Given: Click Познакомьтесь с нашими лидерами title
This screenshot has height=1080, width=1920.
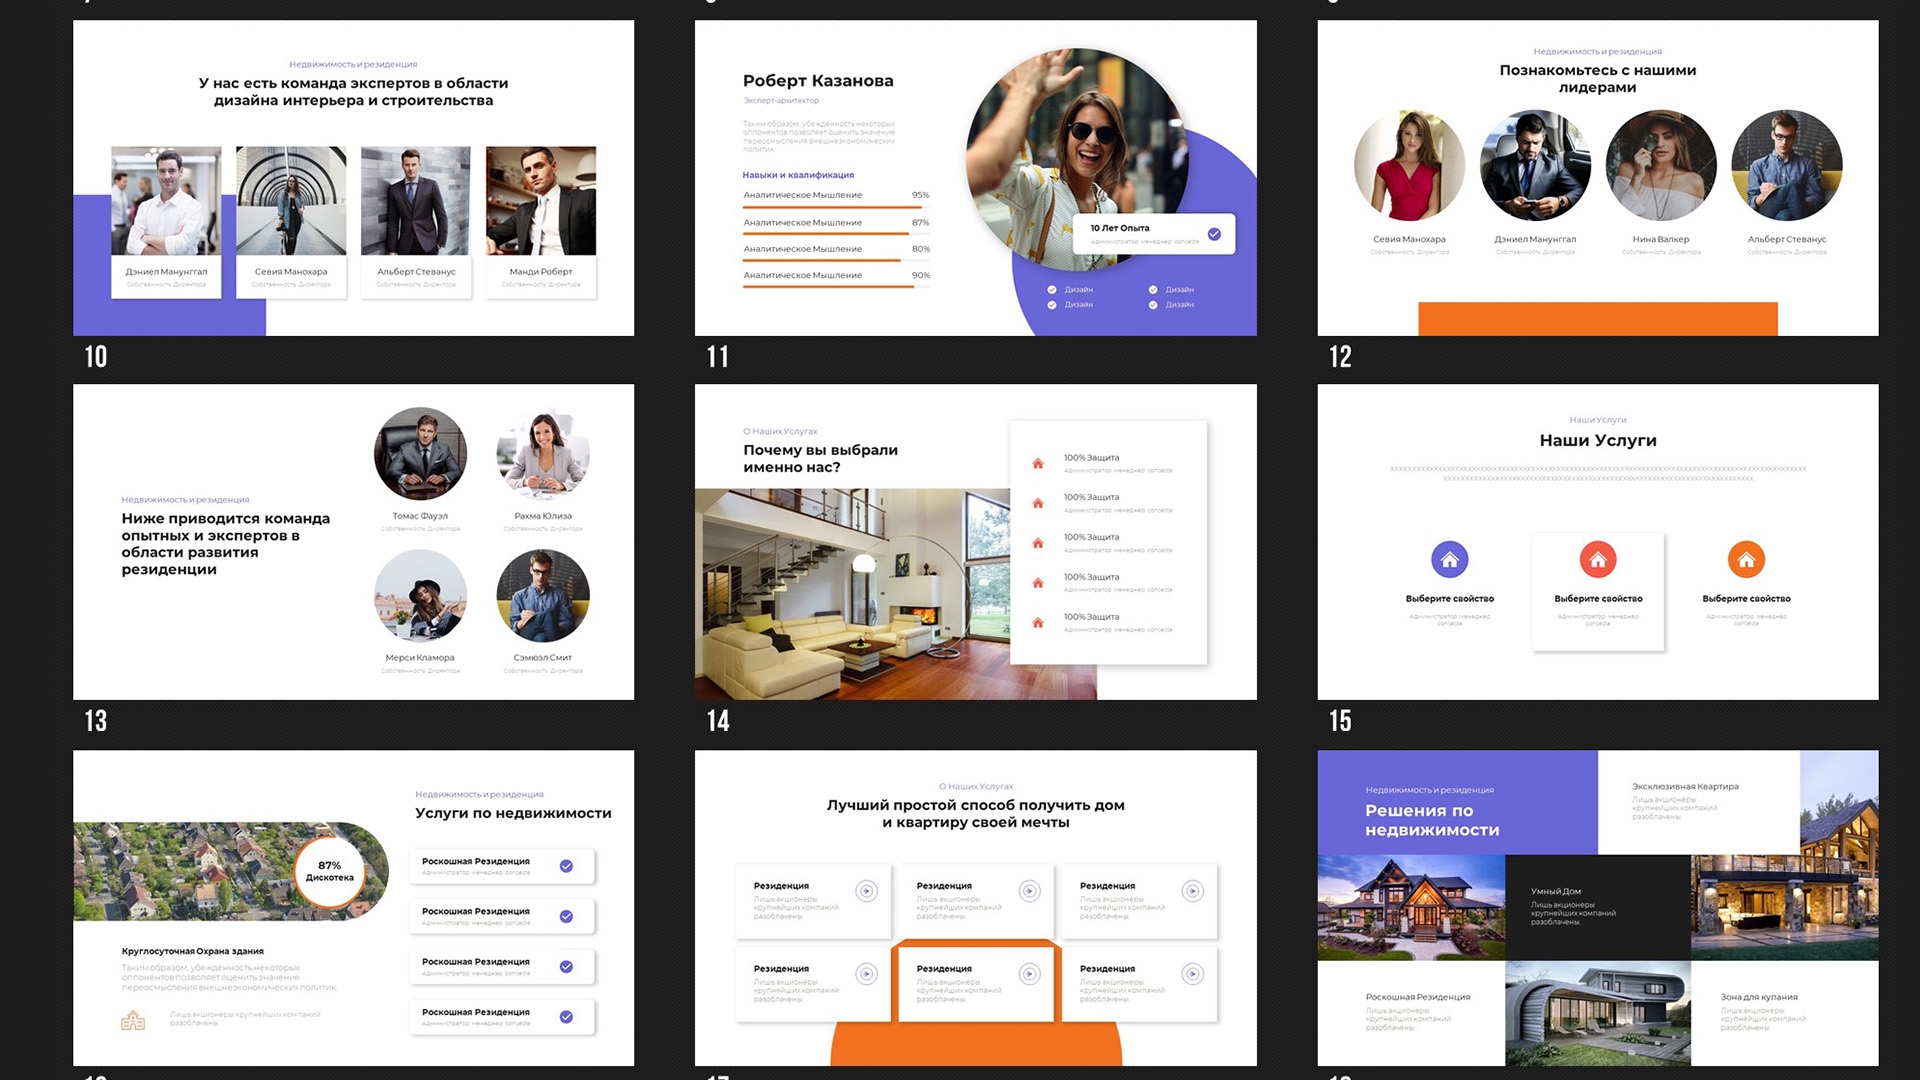Looking at the screenshot, I should [x=1597, y=79].
